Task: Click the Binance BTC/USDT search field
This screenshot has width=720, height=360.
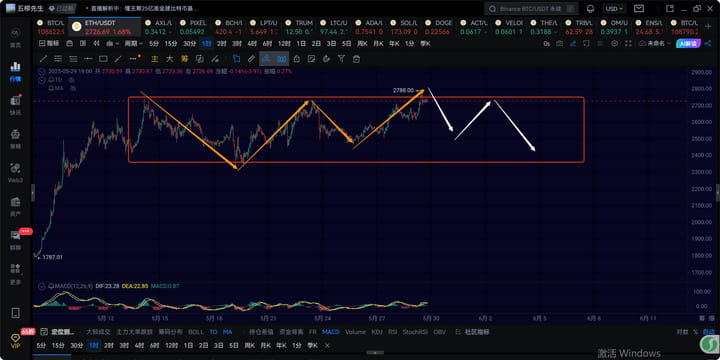Action: point(531,9)
